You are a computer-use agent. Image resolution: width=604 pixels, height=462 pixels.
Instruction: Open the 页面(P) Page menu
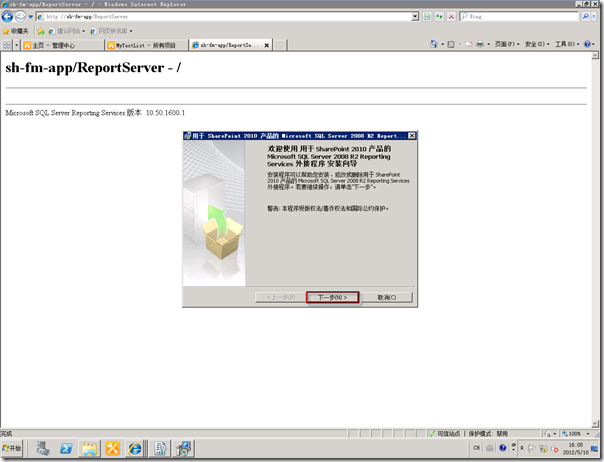click(507, 44)
